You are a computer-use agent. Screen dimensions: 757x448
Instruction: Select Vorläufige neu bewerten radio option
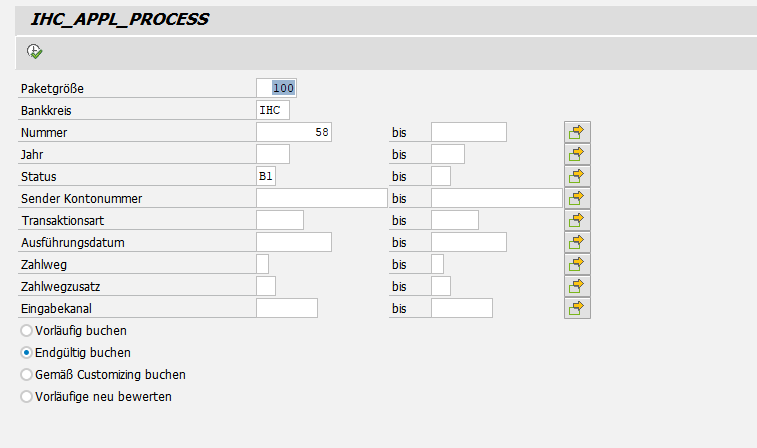[27, 396]
